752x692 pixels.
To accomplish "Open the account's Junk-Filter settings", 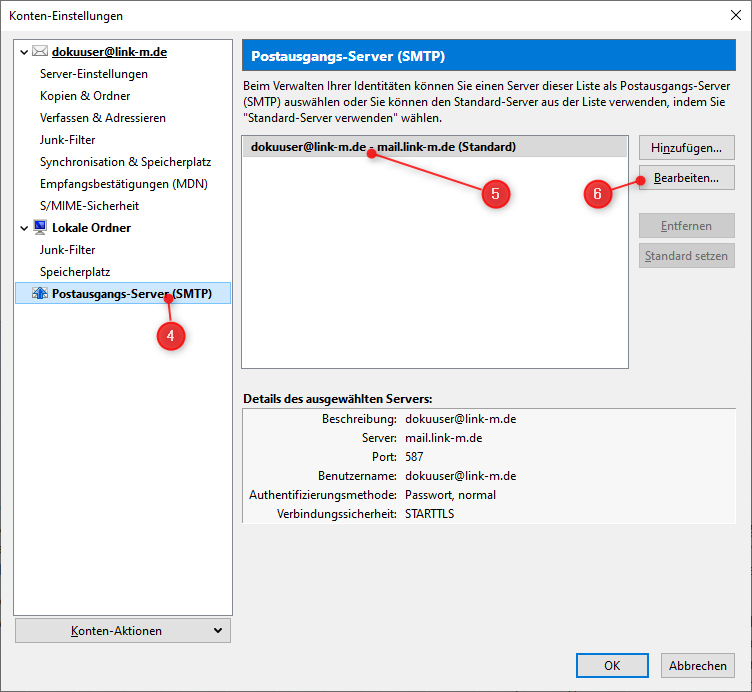I will (x=68, y=140).
